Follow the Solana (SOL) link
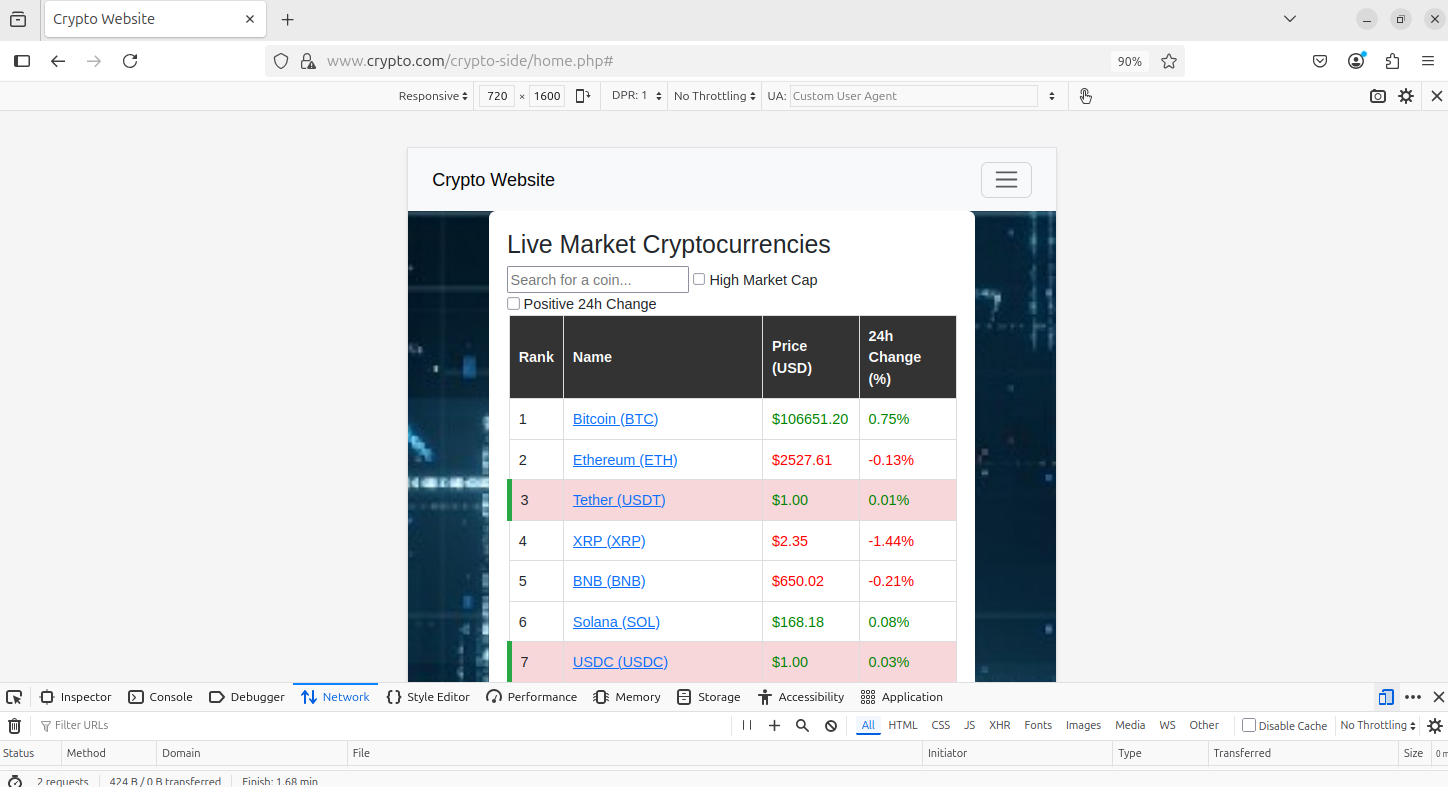The width and height of the screenshot is (1448, 787). tap(616, 622)
